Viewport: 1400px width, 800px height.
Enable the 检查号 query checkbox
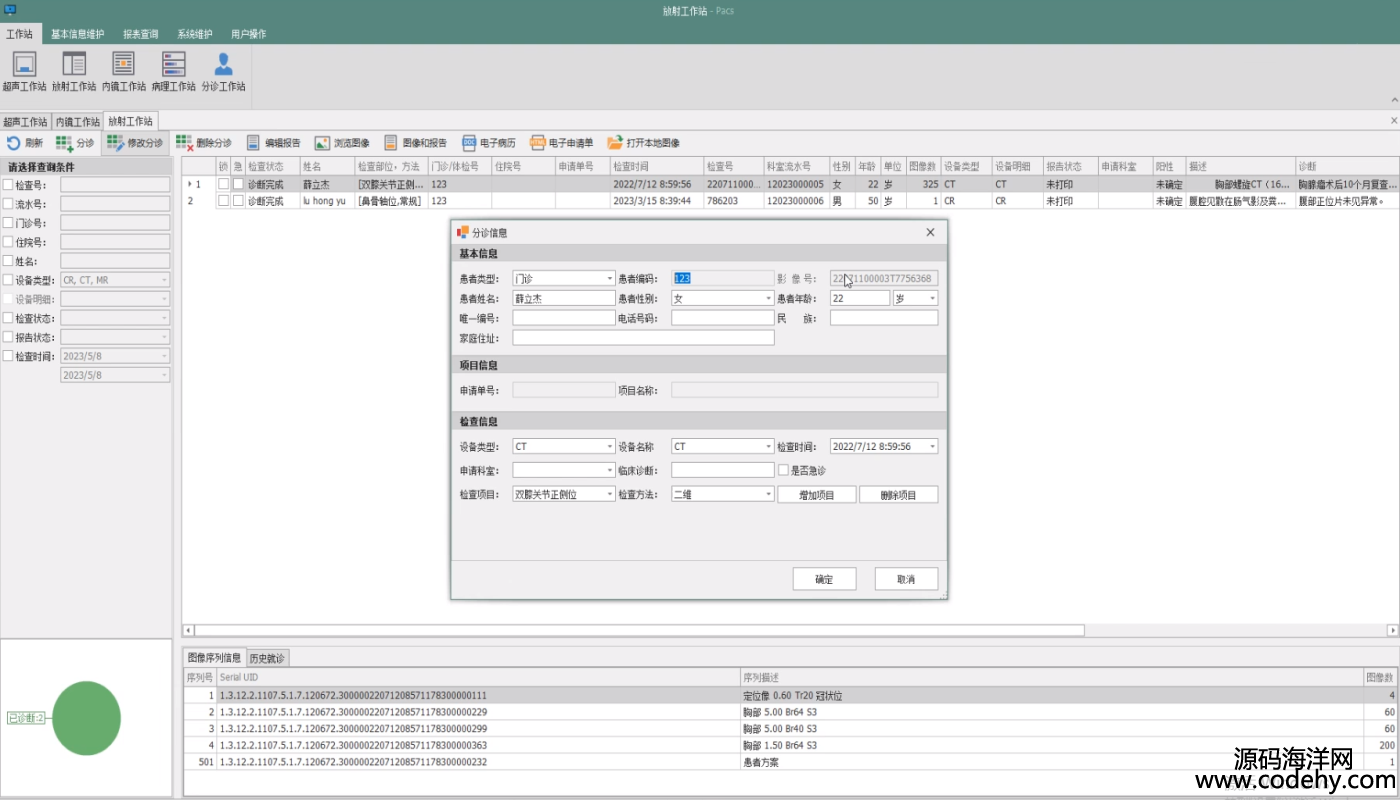click(x=8, y=185)
